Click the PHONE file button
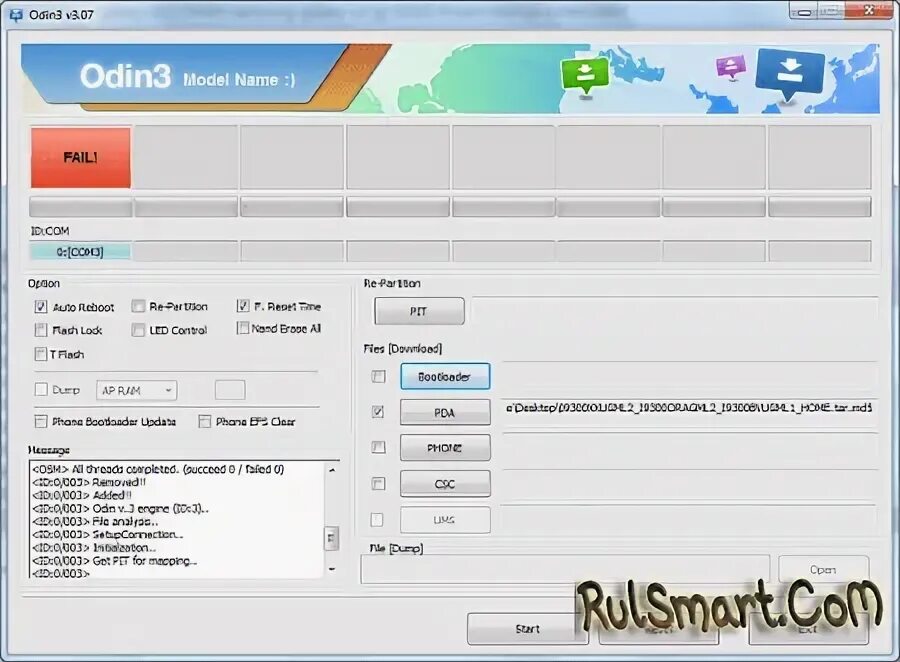This screenshot has height=662, width=900. coord(445,448)
